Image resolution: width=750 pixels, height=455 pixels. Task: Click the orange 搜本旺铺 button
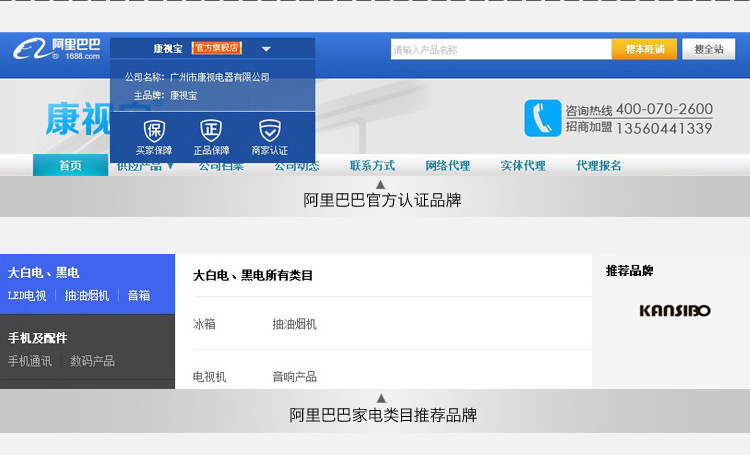644,49
